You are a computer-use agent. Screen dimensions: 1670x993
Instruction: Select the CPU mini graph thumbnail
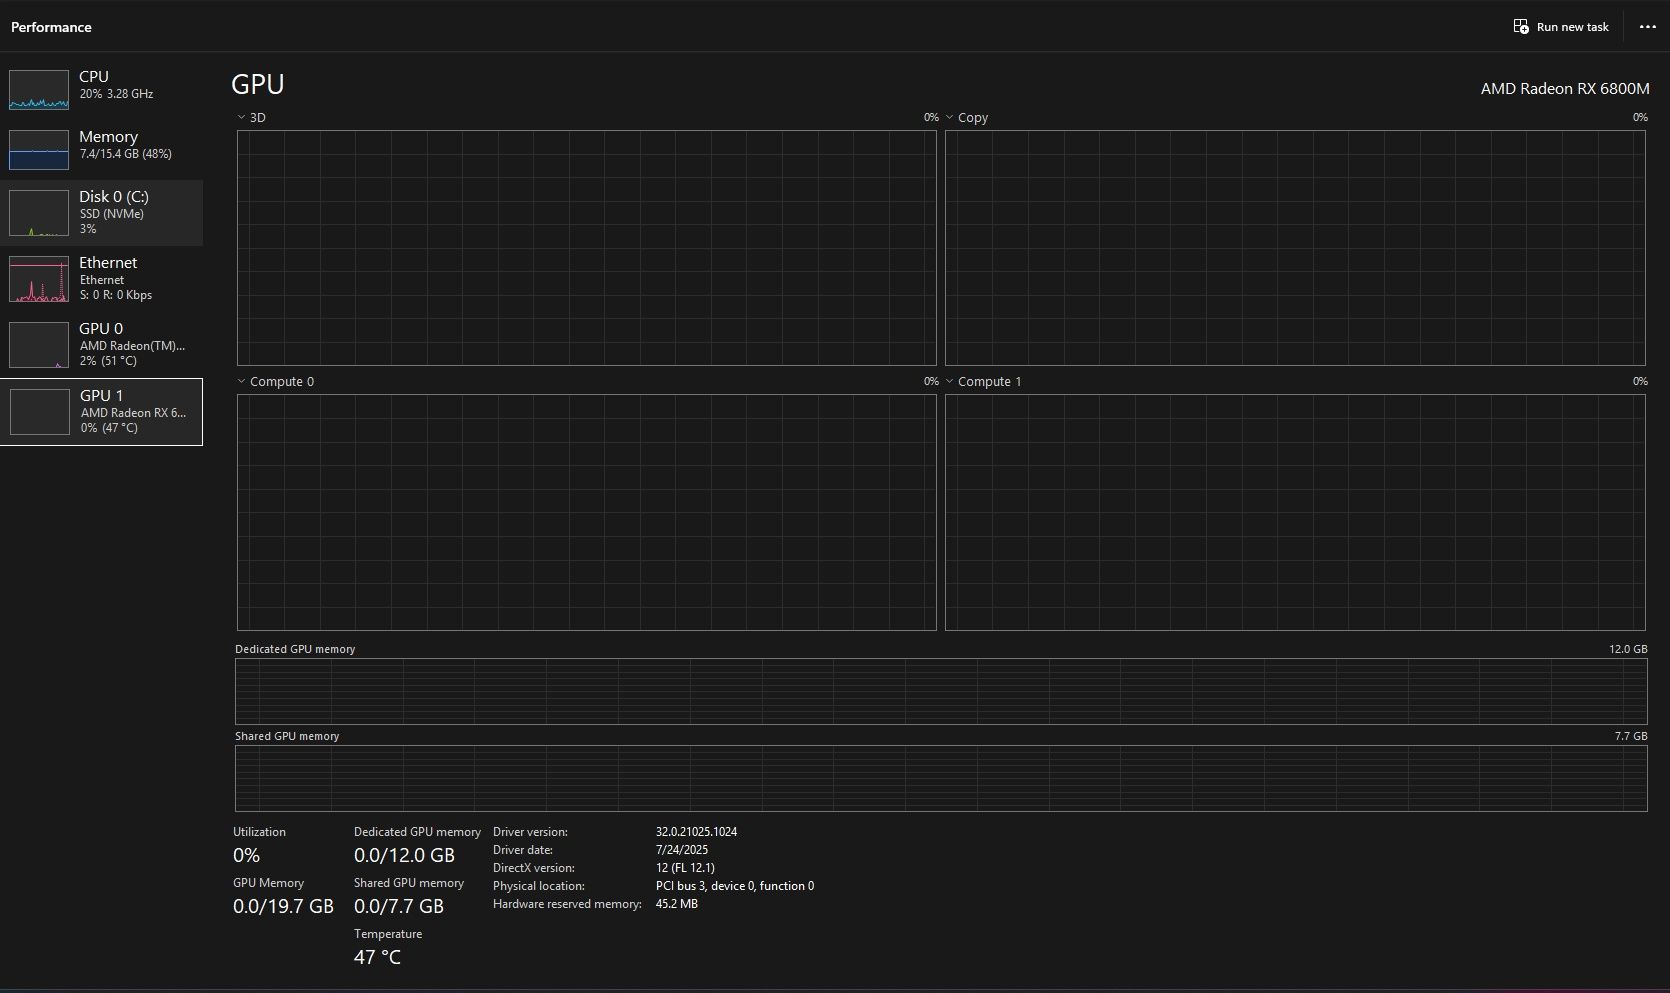click(x=39, y=89)
